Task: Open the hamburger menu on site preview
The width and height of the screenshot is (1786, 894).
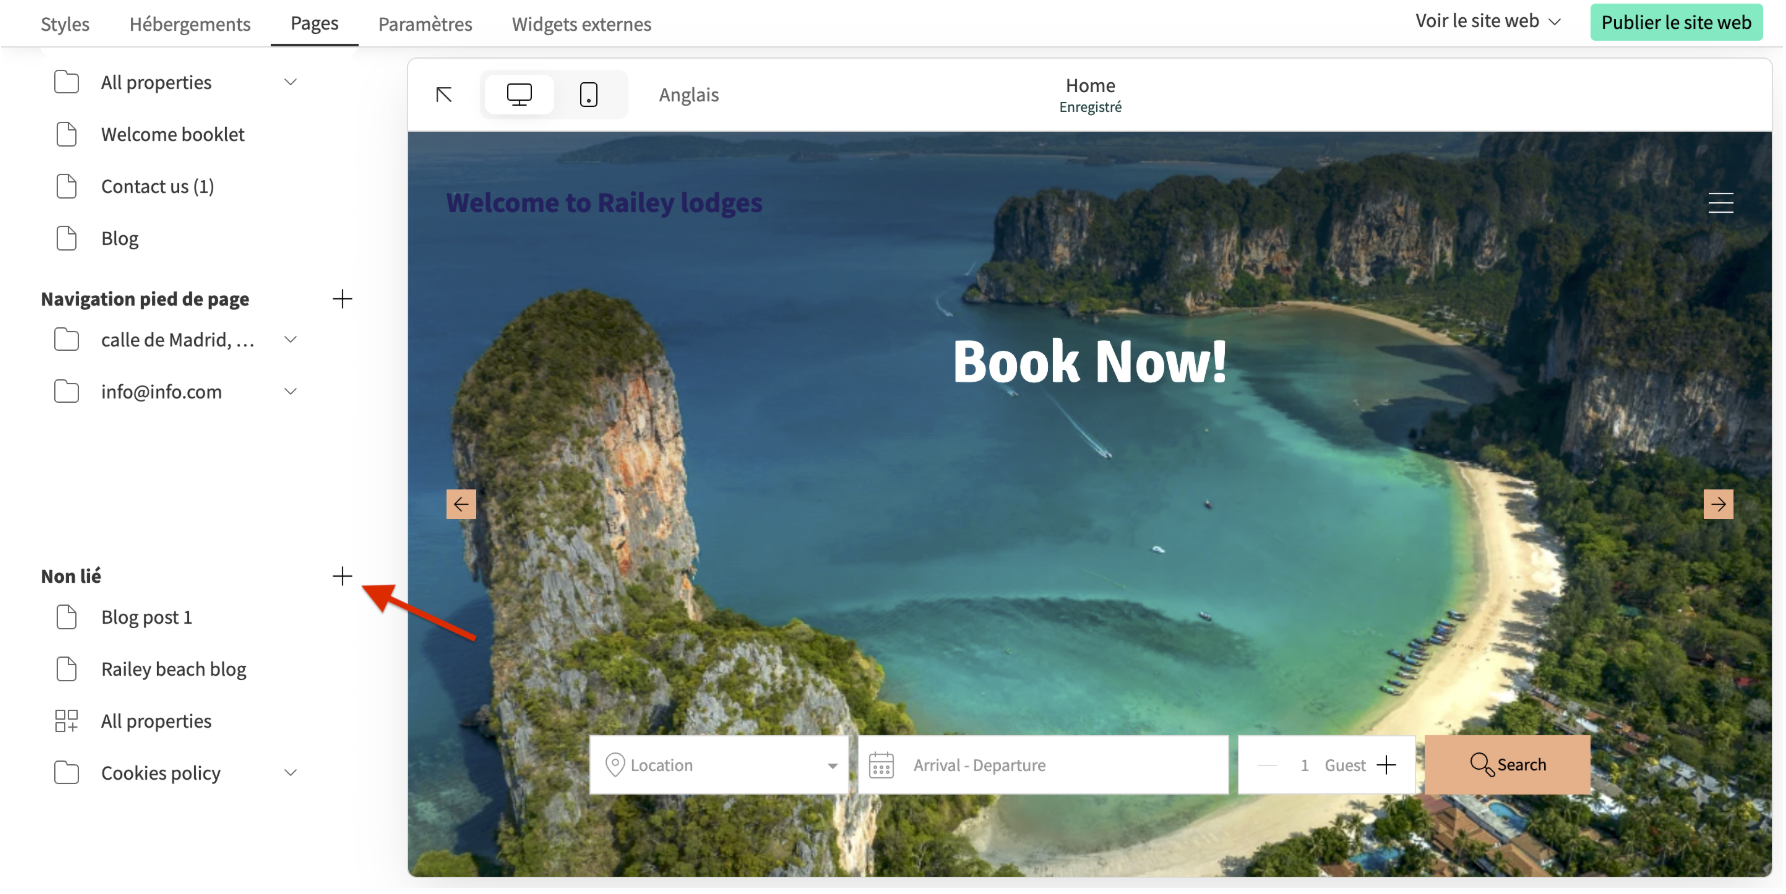Action: (1721, 203)
